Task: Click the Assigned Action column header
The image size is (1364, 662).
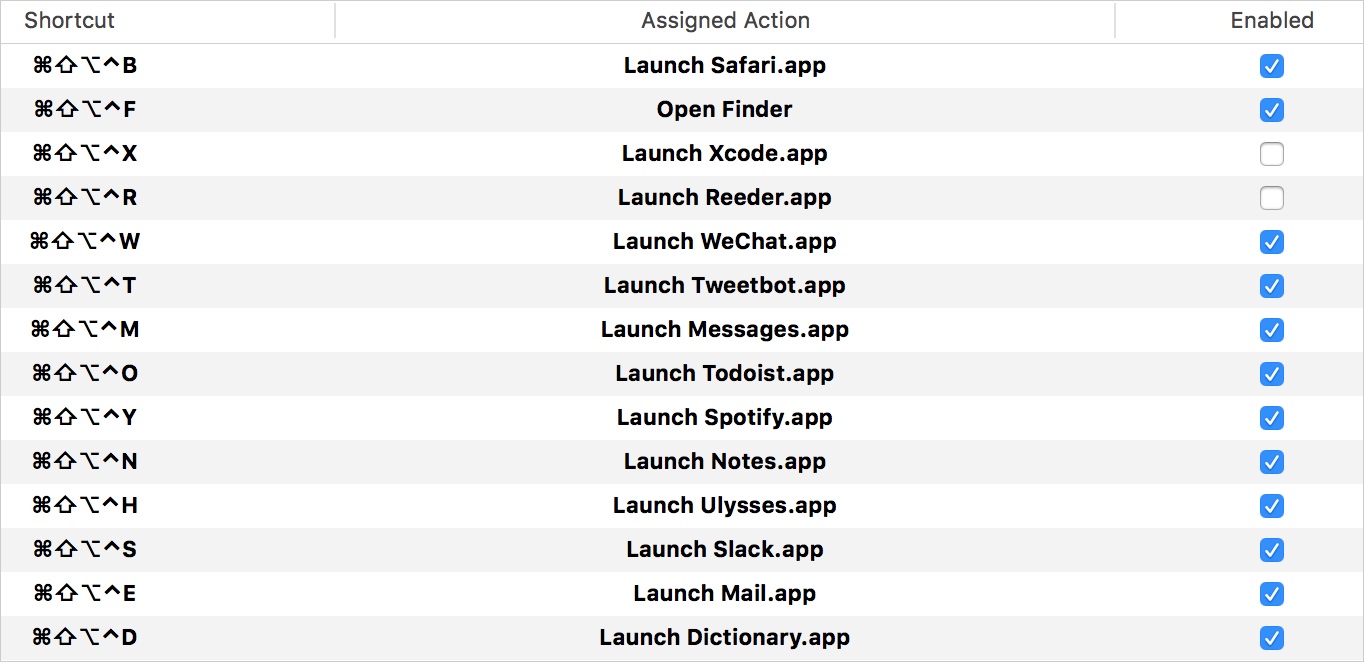Action: point(725,20)
